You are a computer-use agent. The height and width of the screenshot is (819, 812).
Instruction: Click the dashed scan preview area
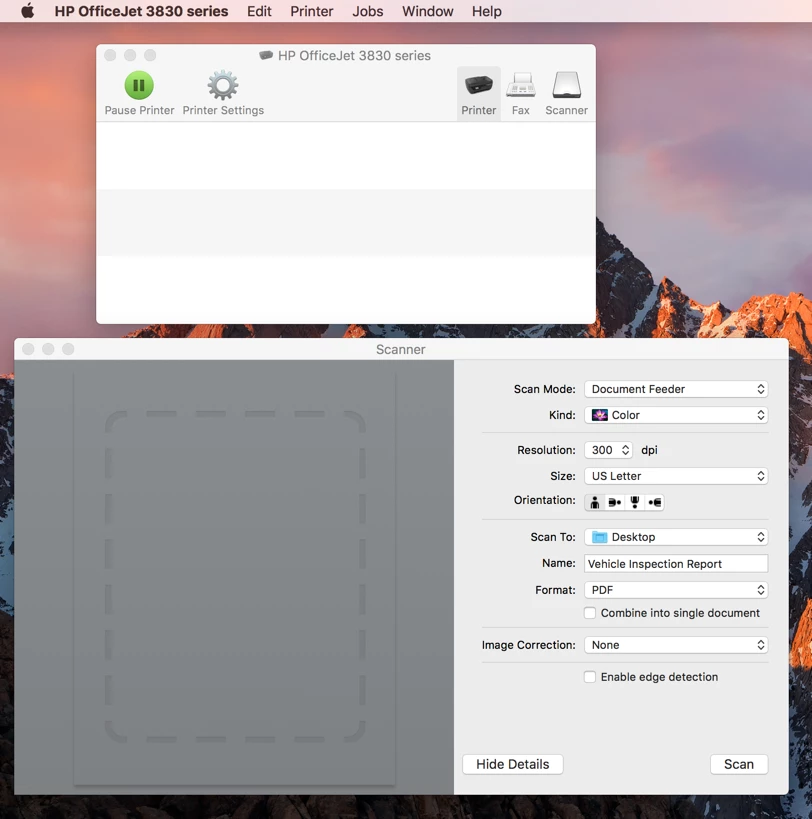pos(235,577)
